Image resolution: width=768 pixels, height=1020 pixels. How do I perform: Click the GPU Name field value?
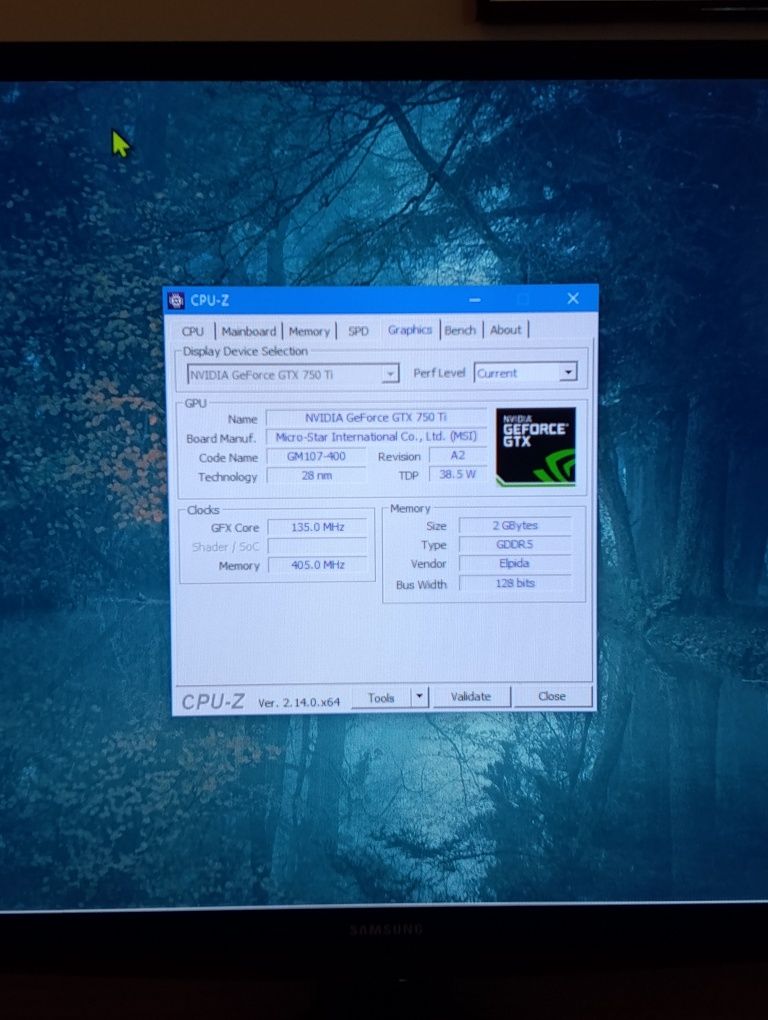pos(376,418)
